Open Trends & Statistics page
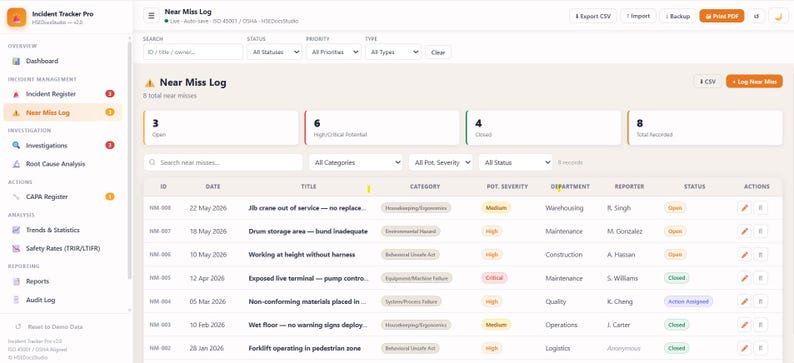Viewport: 794px width, 363px height. click(x=62, y=230)
